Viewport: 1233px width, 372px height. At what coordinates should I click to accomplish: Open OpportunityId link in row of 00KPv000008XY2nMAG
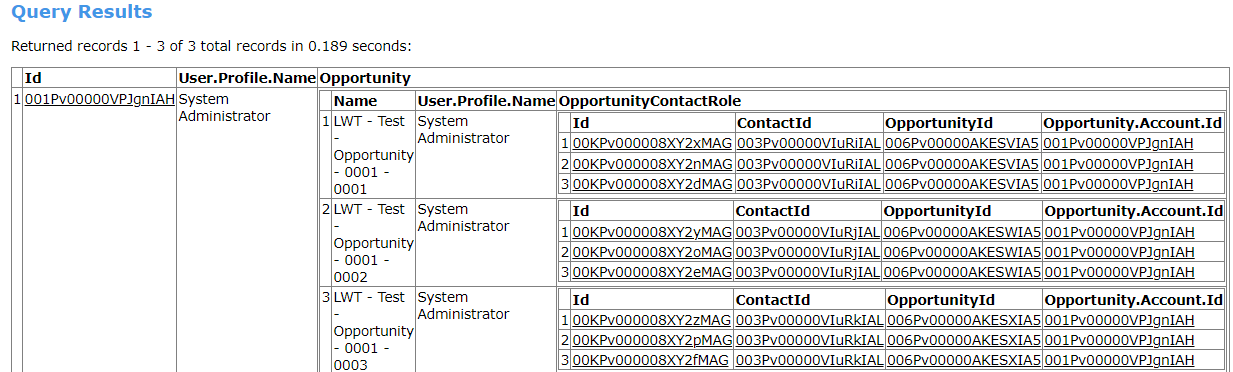point(962,164)
